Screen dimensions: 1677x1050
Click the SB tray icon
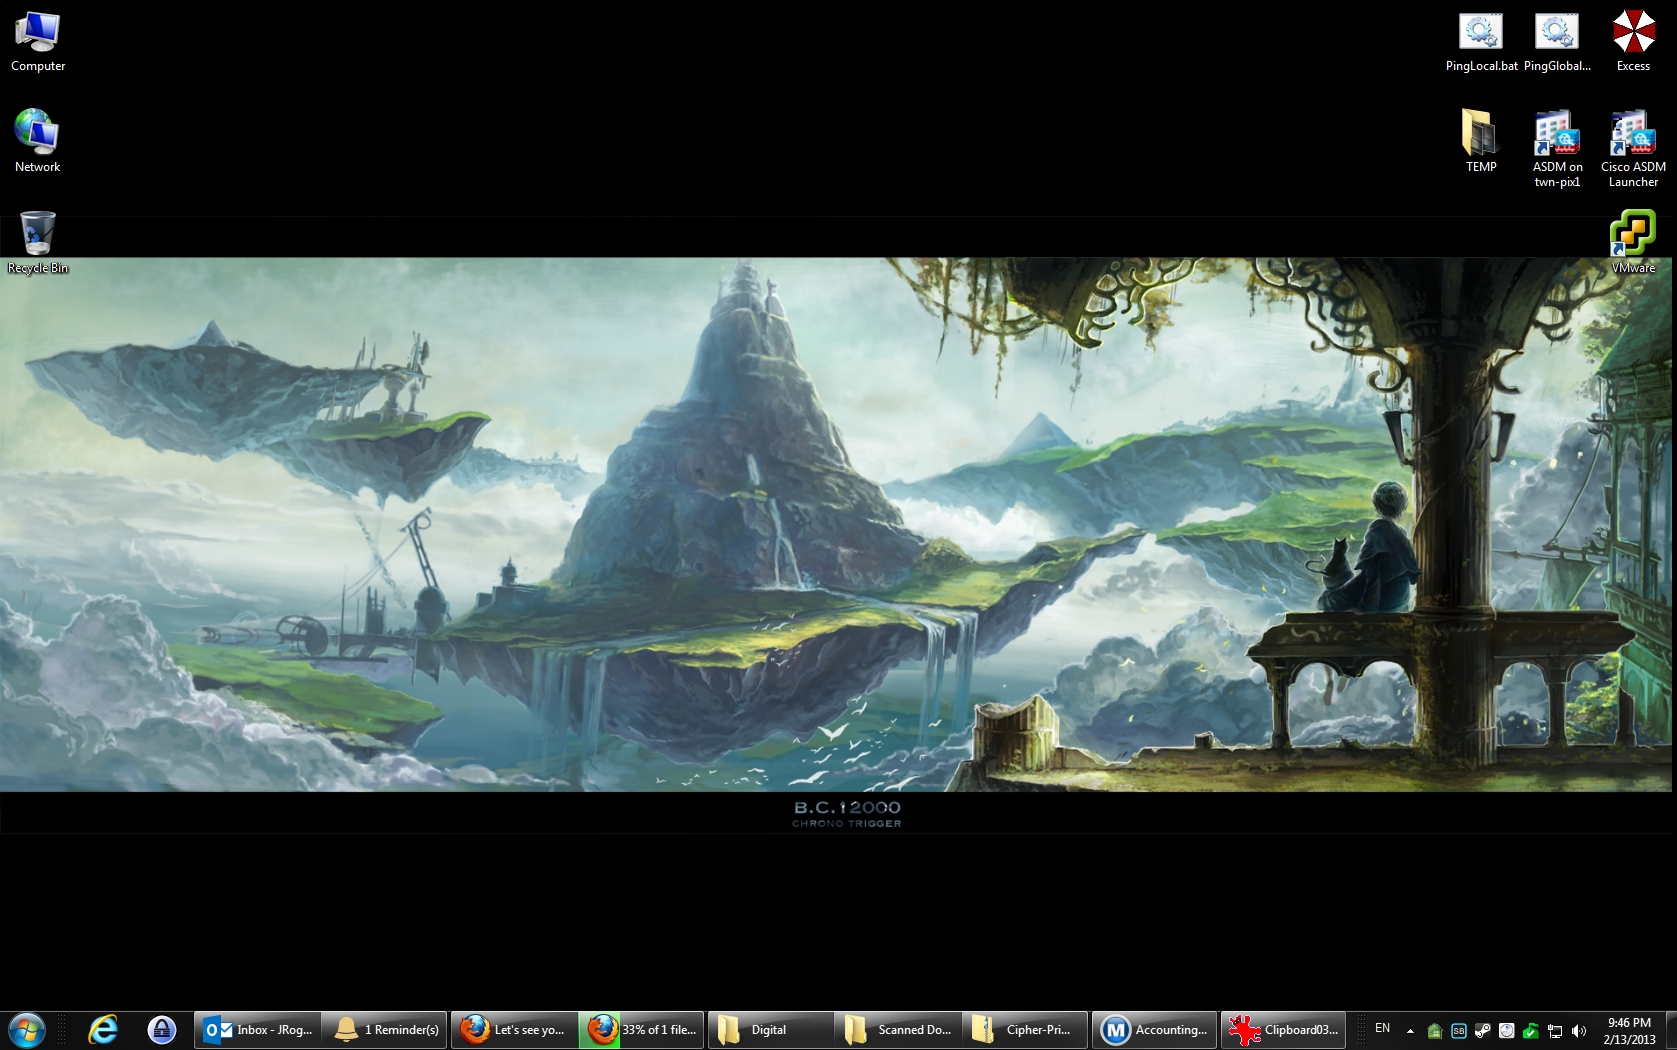[1459, 1031]
